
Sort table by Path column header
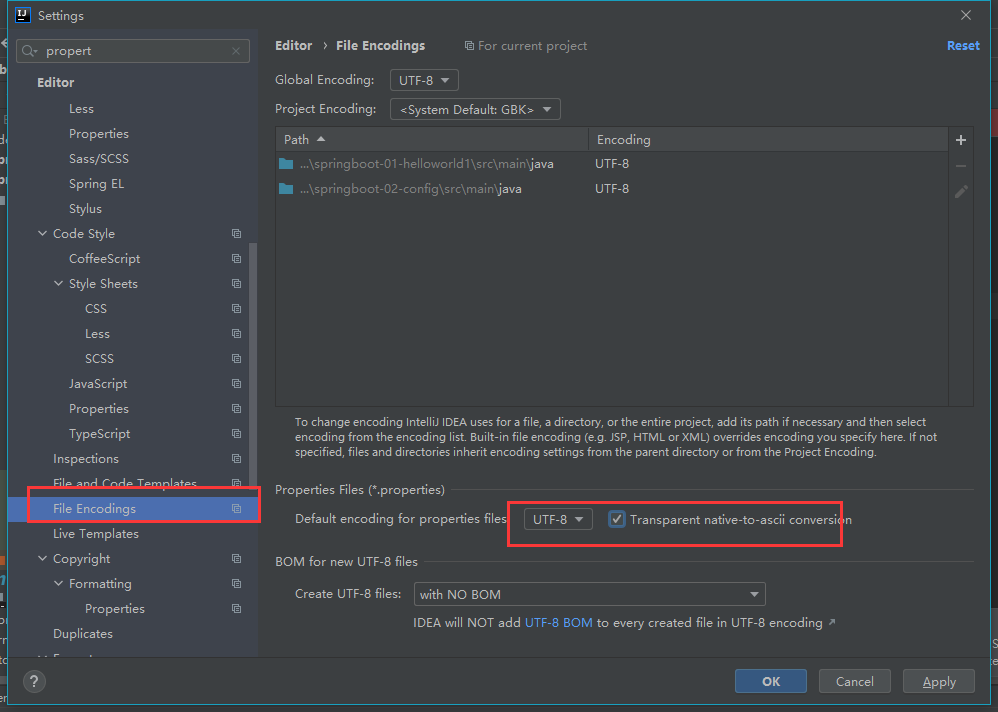[x=432, y=139]
